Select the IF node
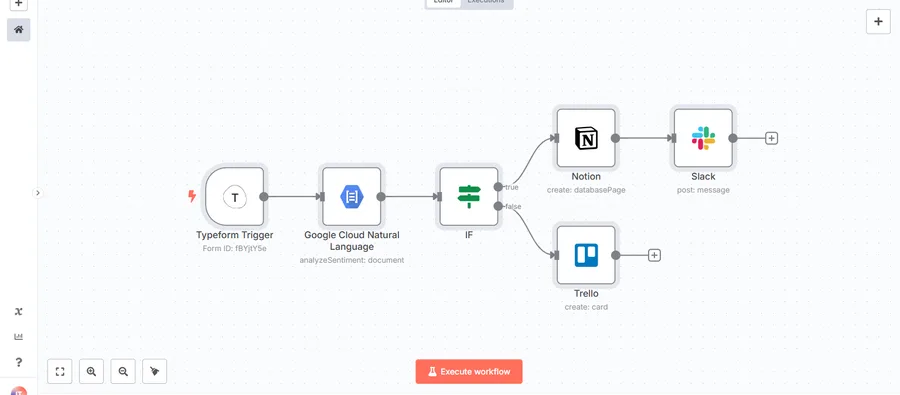Viewport: 900px width, 395px height. 469,197
